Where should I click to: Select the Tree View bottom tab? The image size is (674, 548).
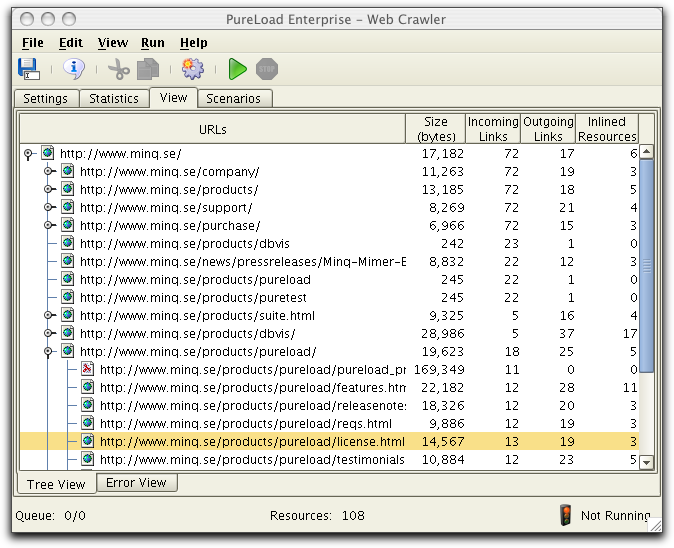click(x=56, y=484)
